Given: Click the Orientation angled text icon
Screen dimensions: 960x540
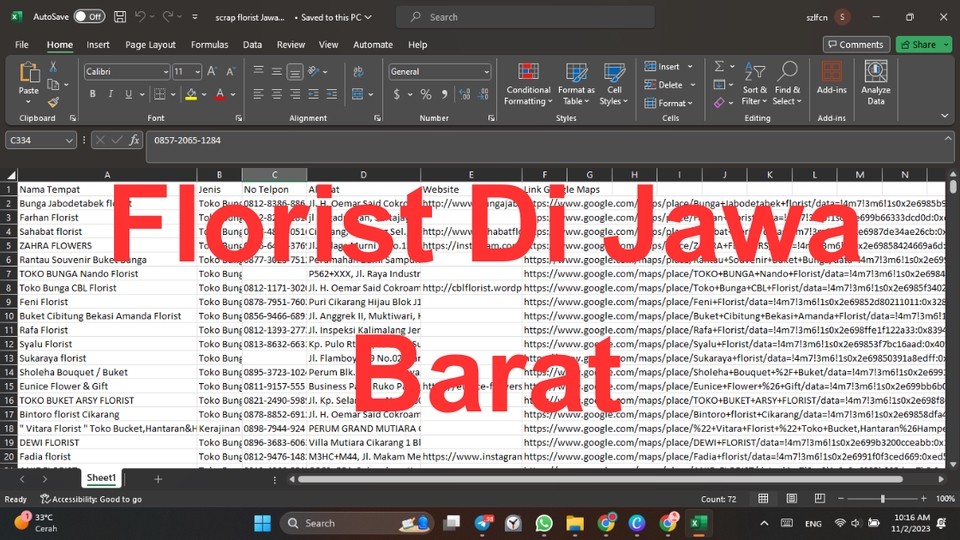Looking at the screenshot, I should 313,72.
